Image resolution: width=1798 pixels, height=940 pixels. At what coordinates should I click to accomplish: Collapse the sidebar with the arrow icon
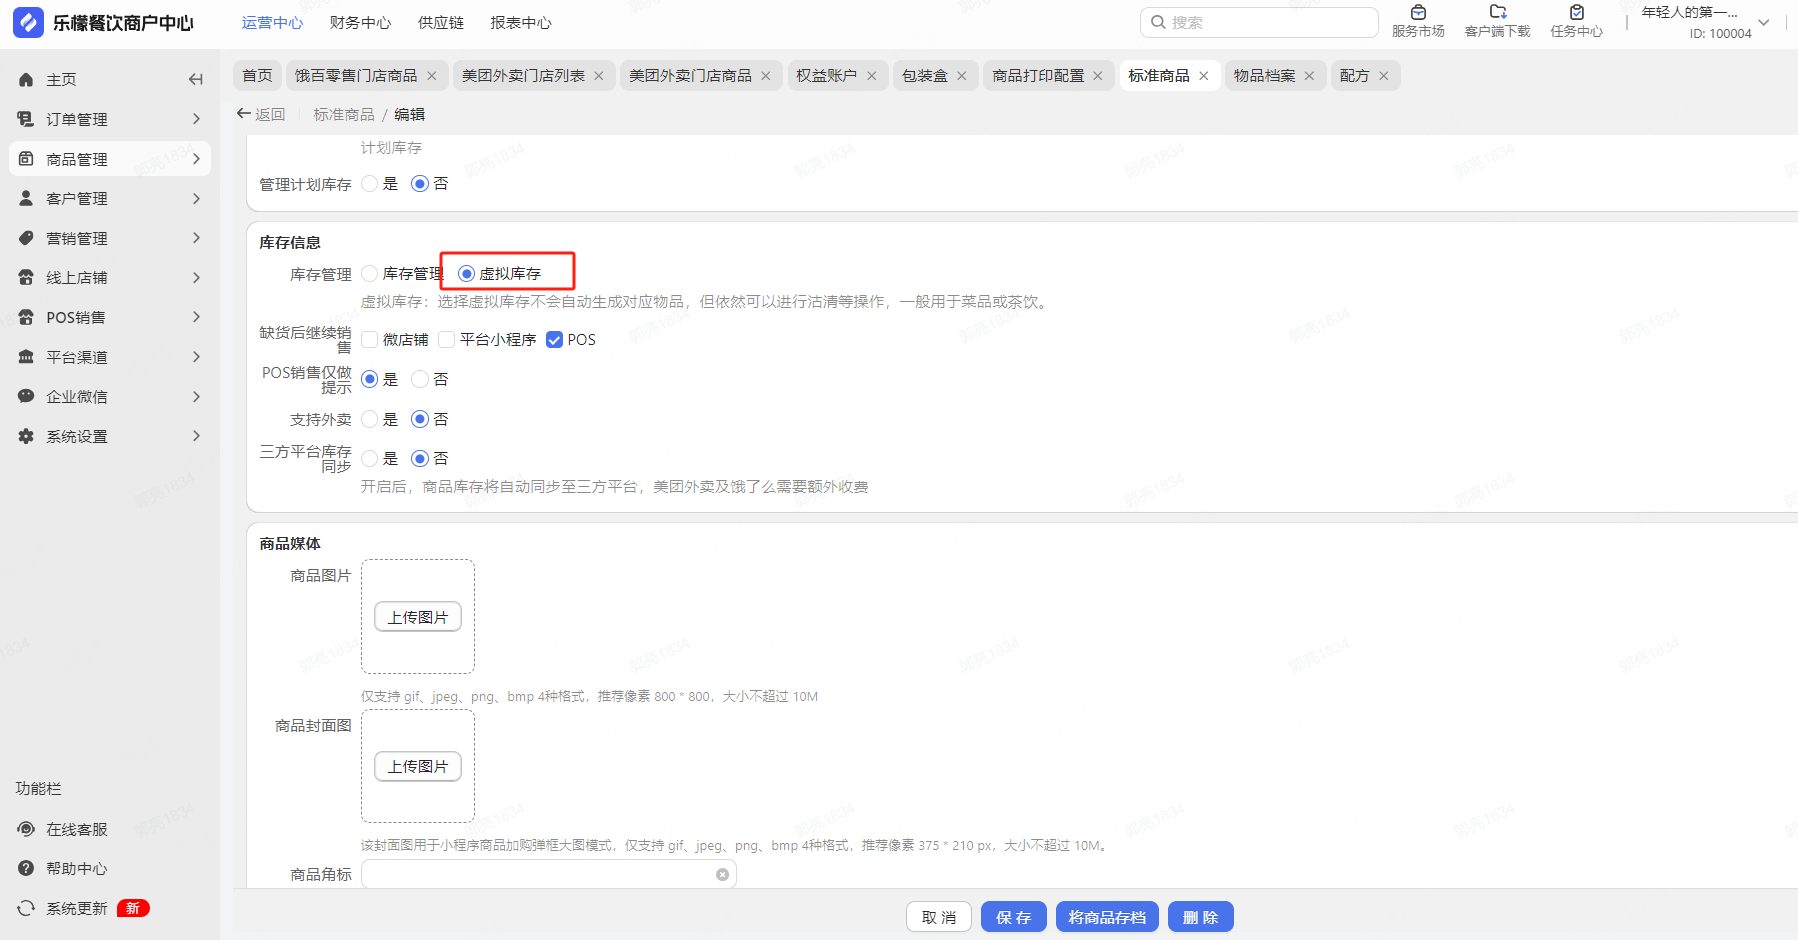click(196, 79)
